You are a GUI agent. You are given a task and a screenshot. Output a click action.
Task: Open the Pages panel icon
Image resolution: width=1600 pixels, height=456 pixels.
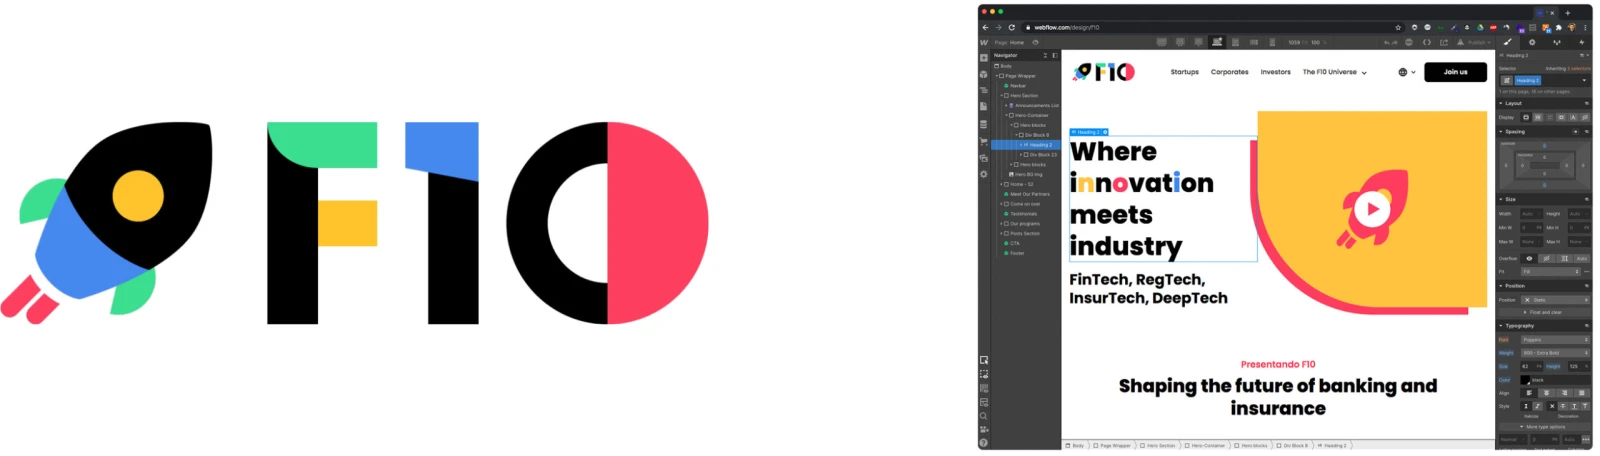tap(984, 107)
